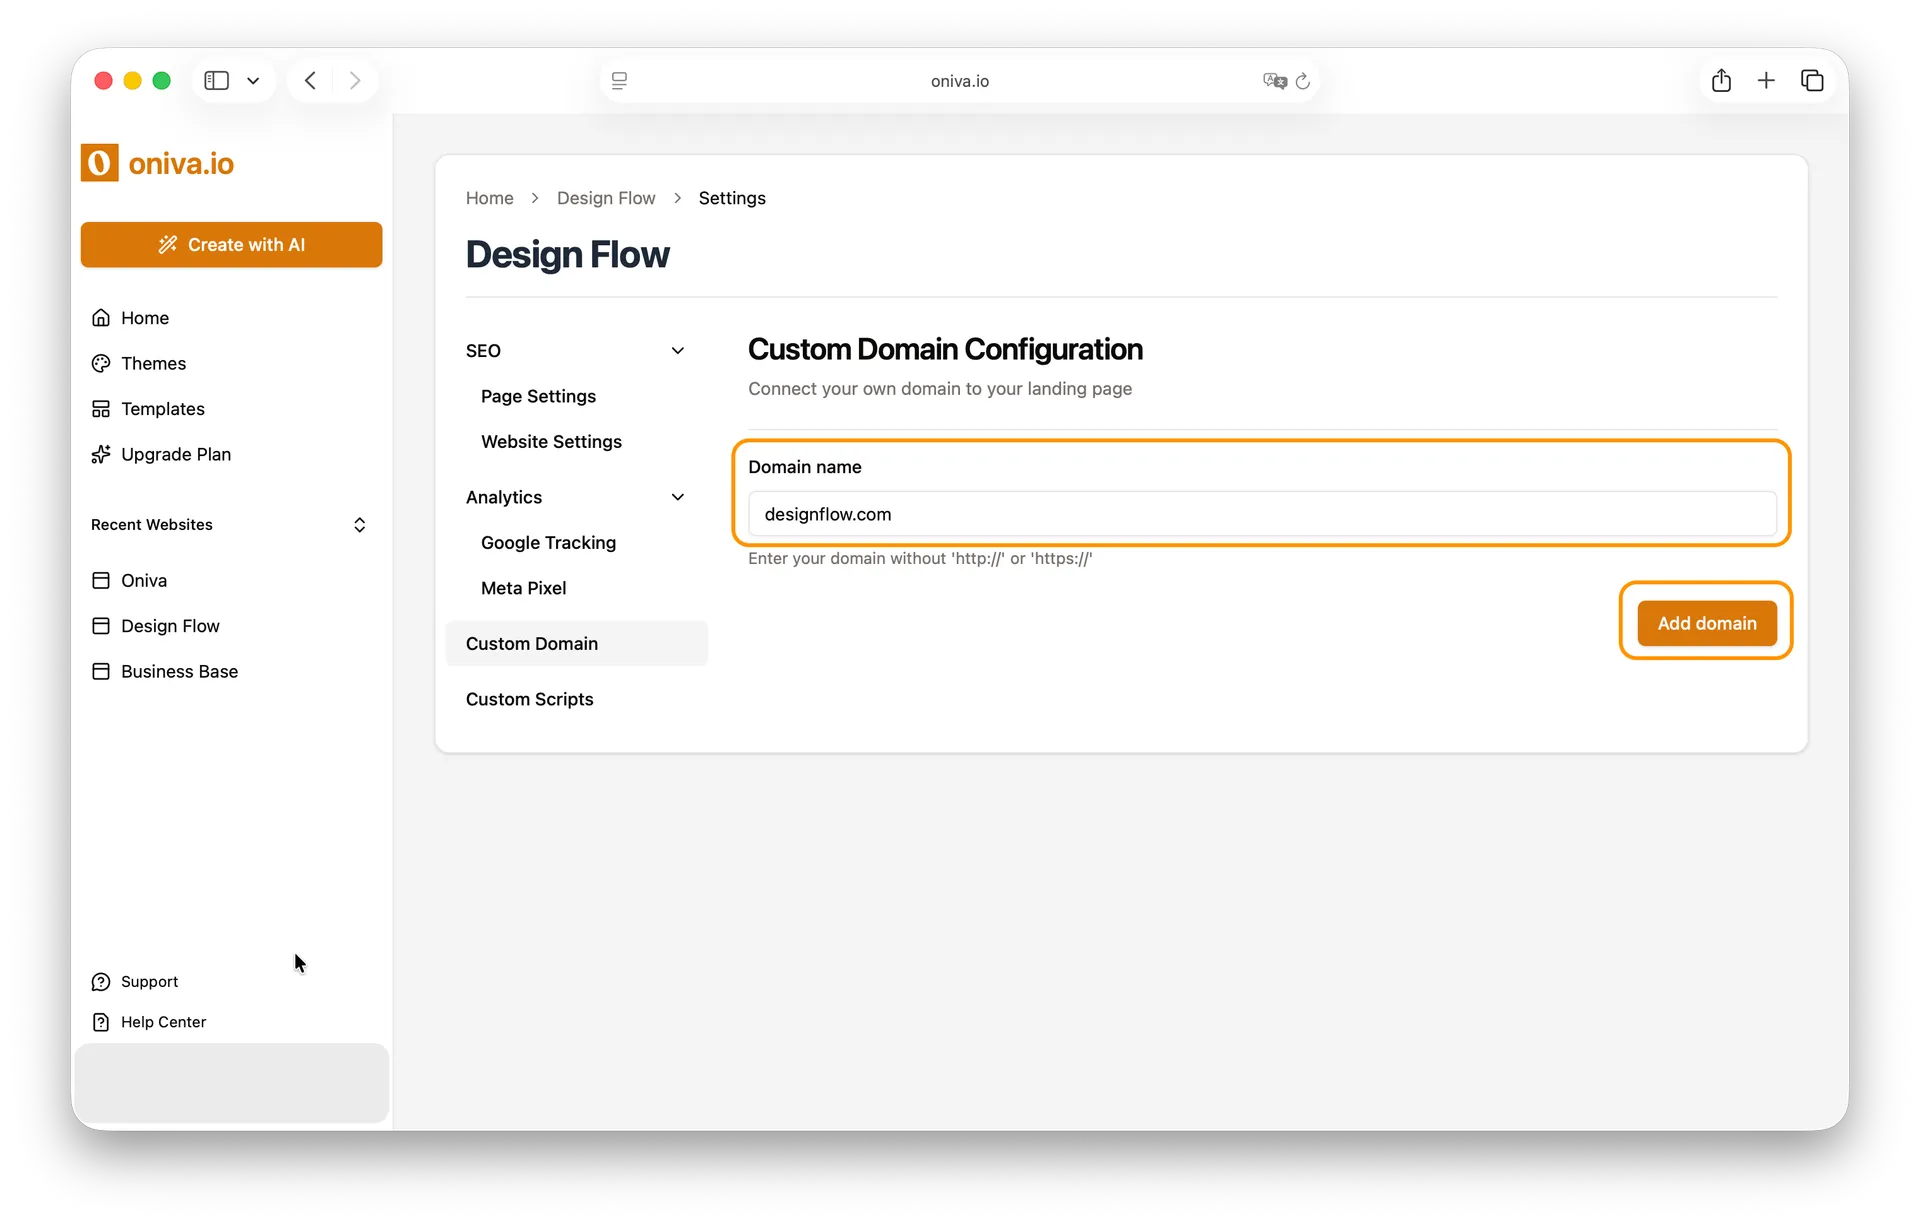Select the Home icon in sidebar

pos(102,317)
